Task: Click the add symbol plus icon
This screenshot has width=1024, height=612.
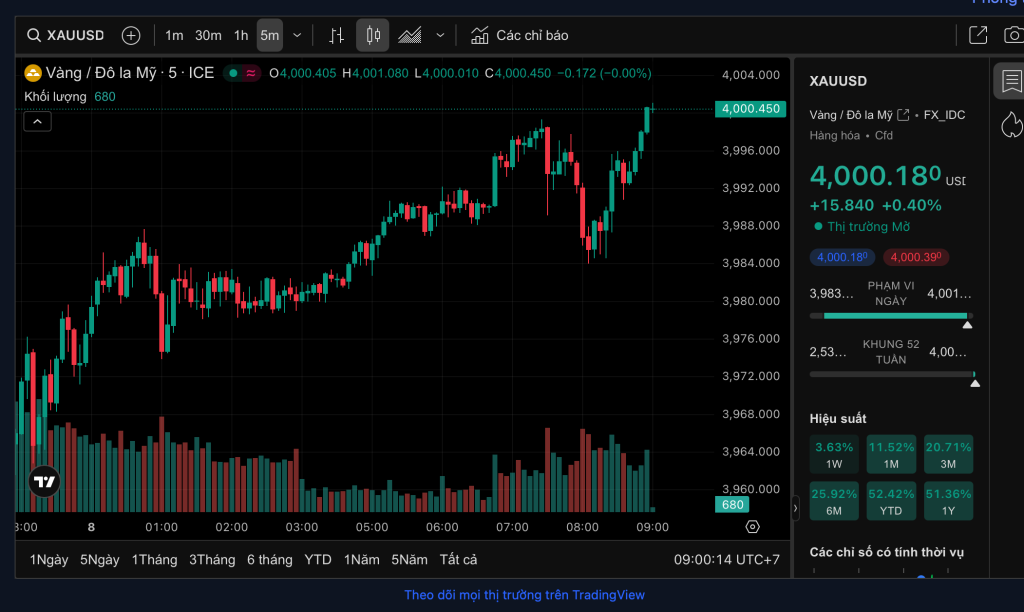Action: pos(131,35)
